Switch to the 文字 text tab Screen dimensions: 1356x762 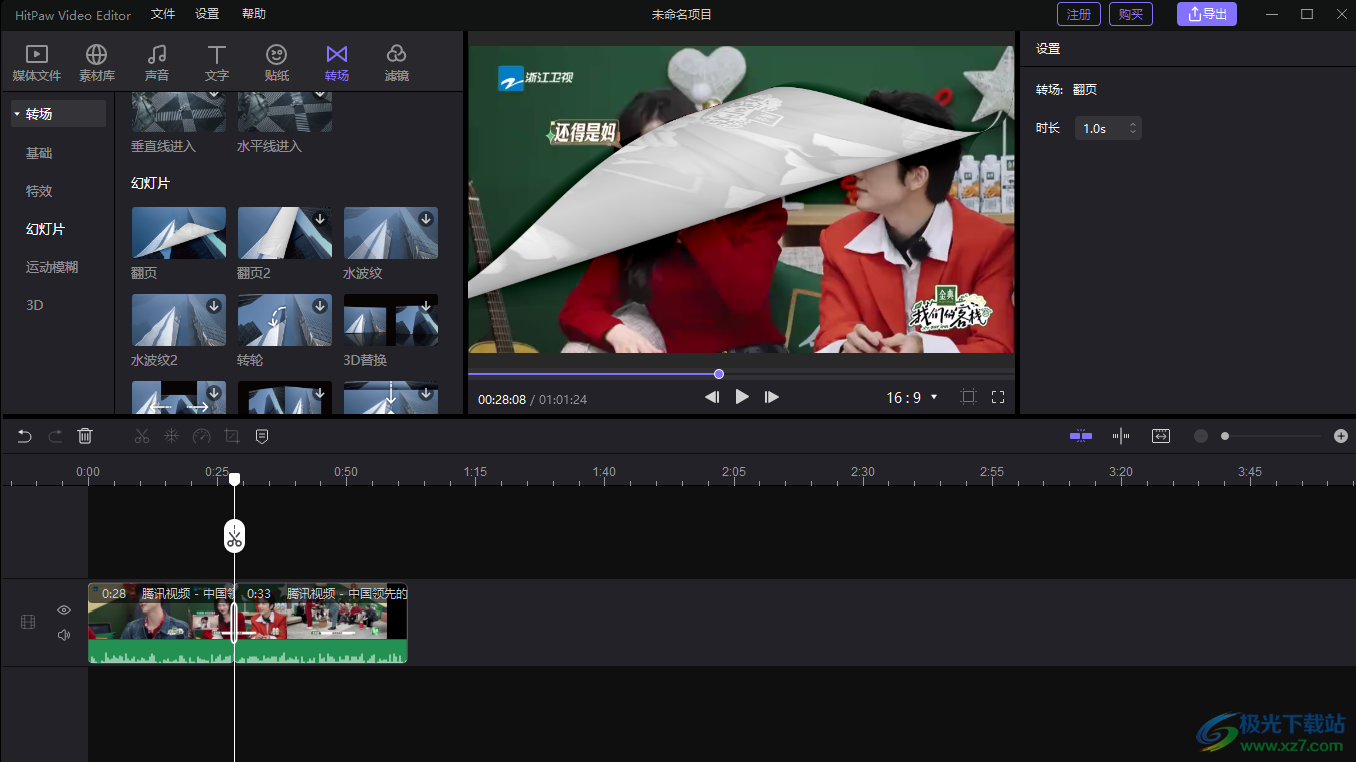tap(217, 63)
